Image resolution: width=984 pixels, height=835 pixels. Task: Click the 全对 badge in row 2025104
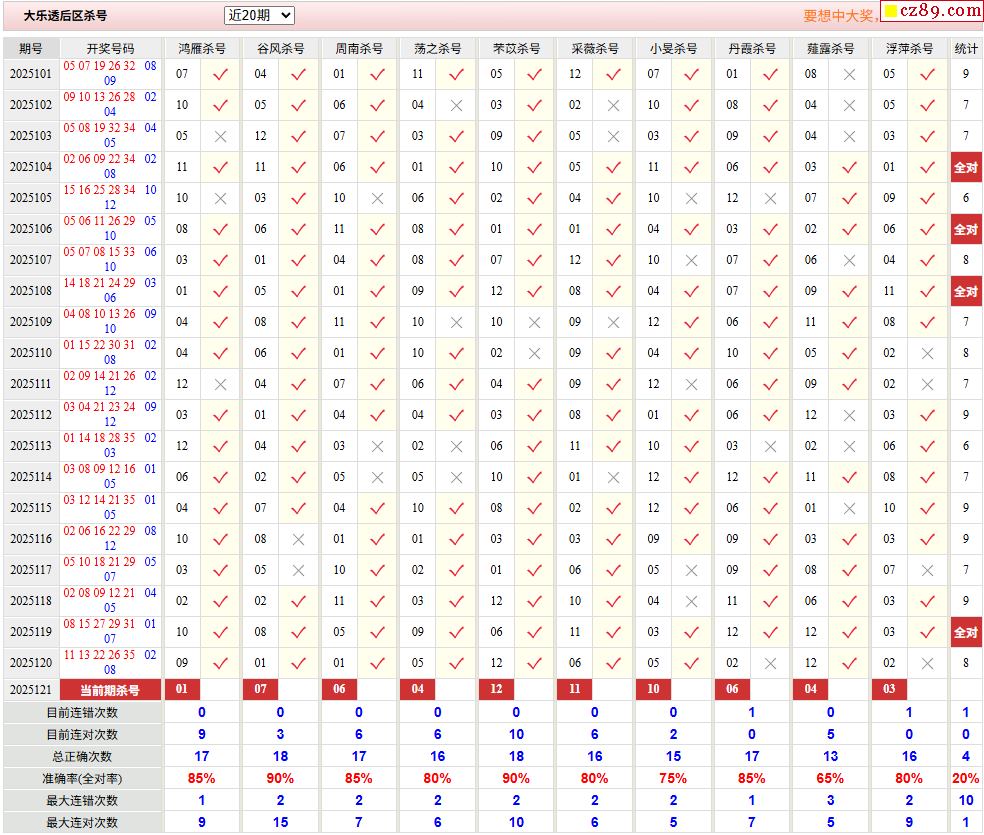965,167
